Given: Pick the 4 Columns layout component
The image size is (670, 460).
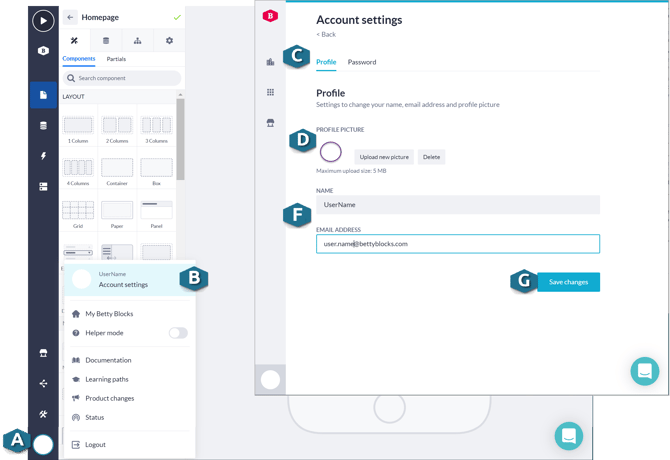Looking at the screenshot, I should click(78, 171).
